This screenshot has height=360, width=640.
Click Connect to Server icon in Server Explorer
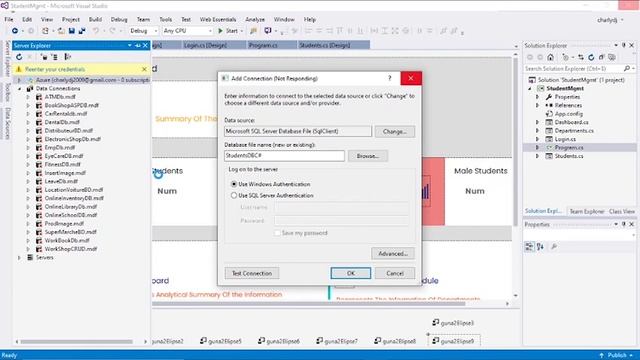tap(55, 57)
